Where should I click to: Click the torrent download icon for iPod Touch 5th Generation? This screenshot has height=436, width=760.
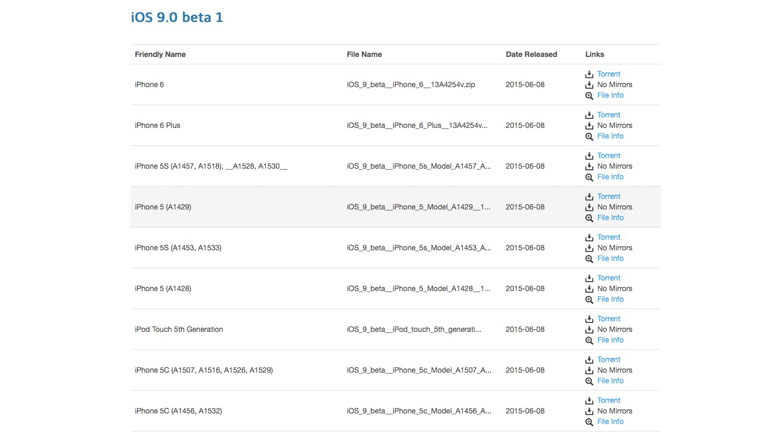pyautogui.click(x=589, y=319)
